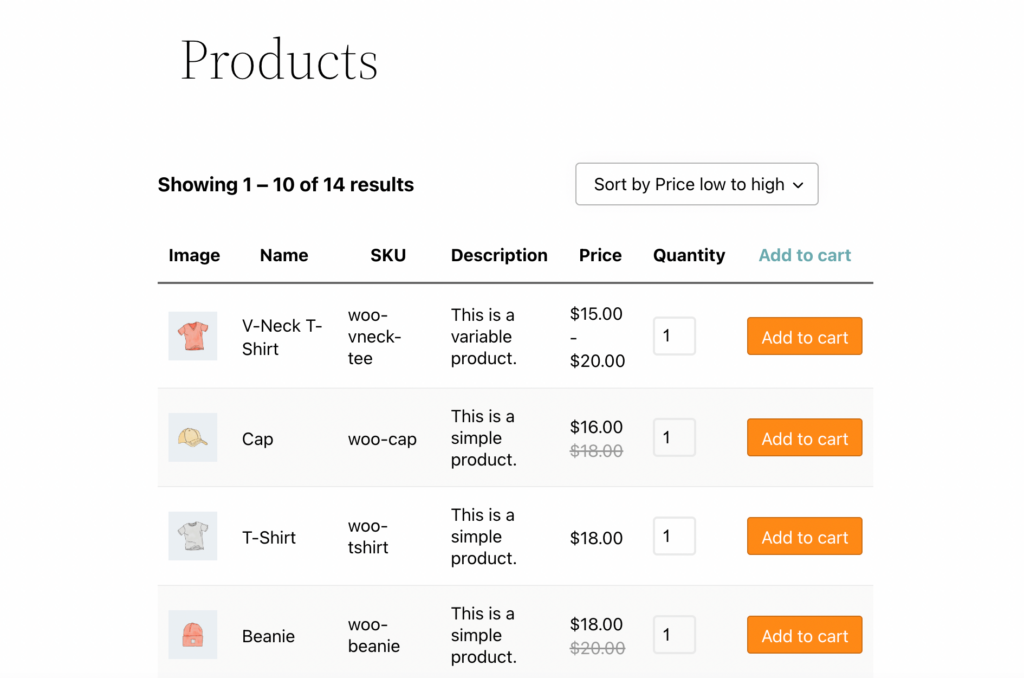This screenshot has width=1024, height=678.
Task: Open the V-Neck T-Shirt product image
Action: point(192,336)
